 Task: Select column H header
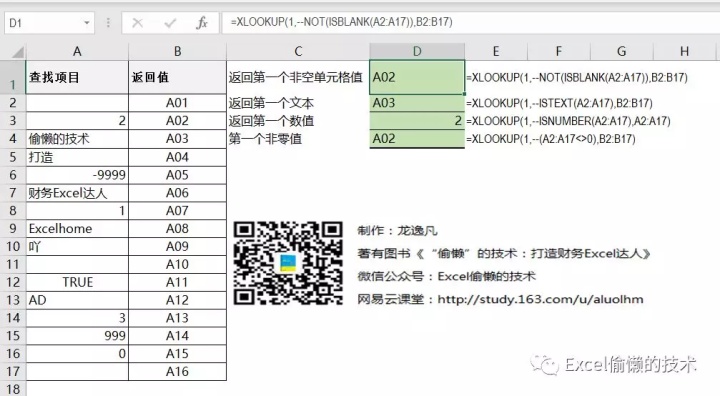point(684,51)
